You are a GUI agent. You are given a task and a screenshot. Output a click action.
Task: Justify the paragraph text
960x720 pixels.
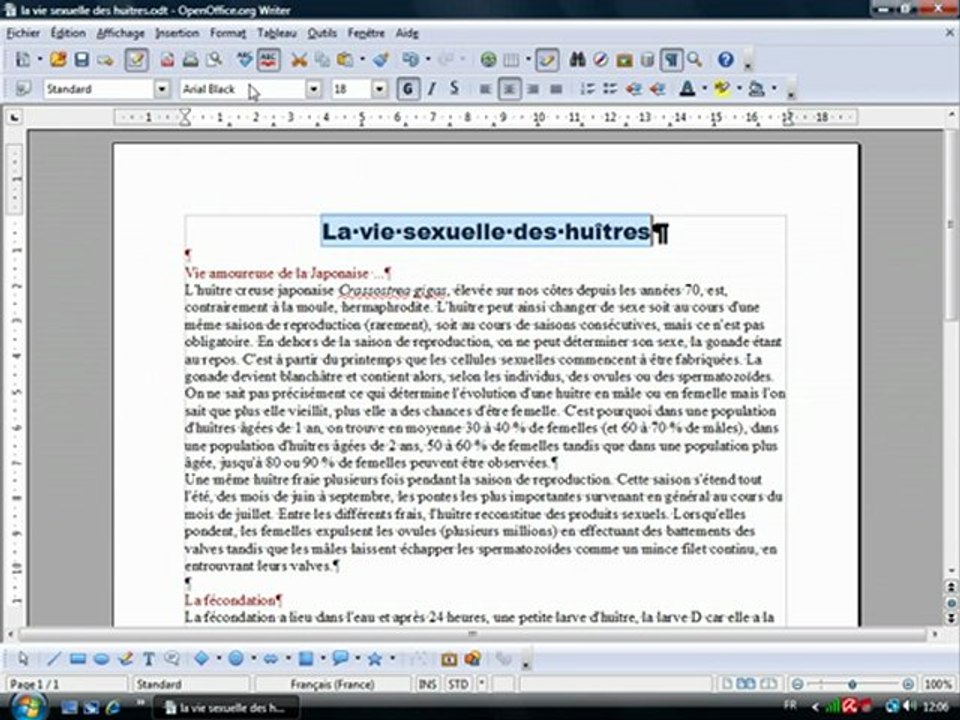coord(556,89)
